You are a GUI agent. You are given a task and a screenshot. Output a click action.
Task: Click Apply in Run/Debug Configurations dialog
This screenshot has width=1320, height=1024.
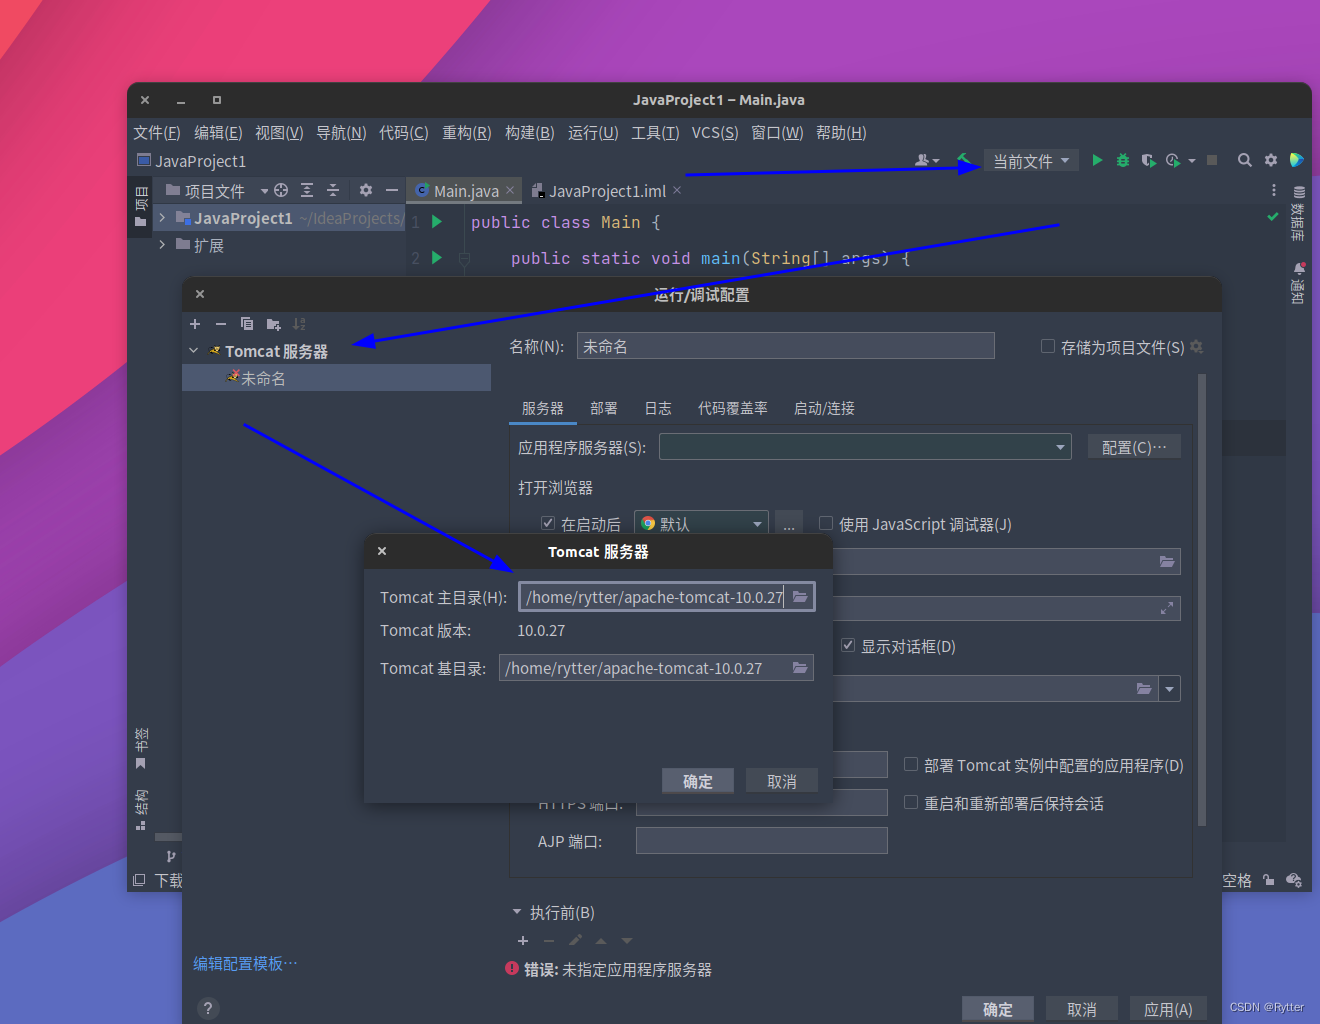(x=1168, y=1009)
